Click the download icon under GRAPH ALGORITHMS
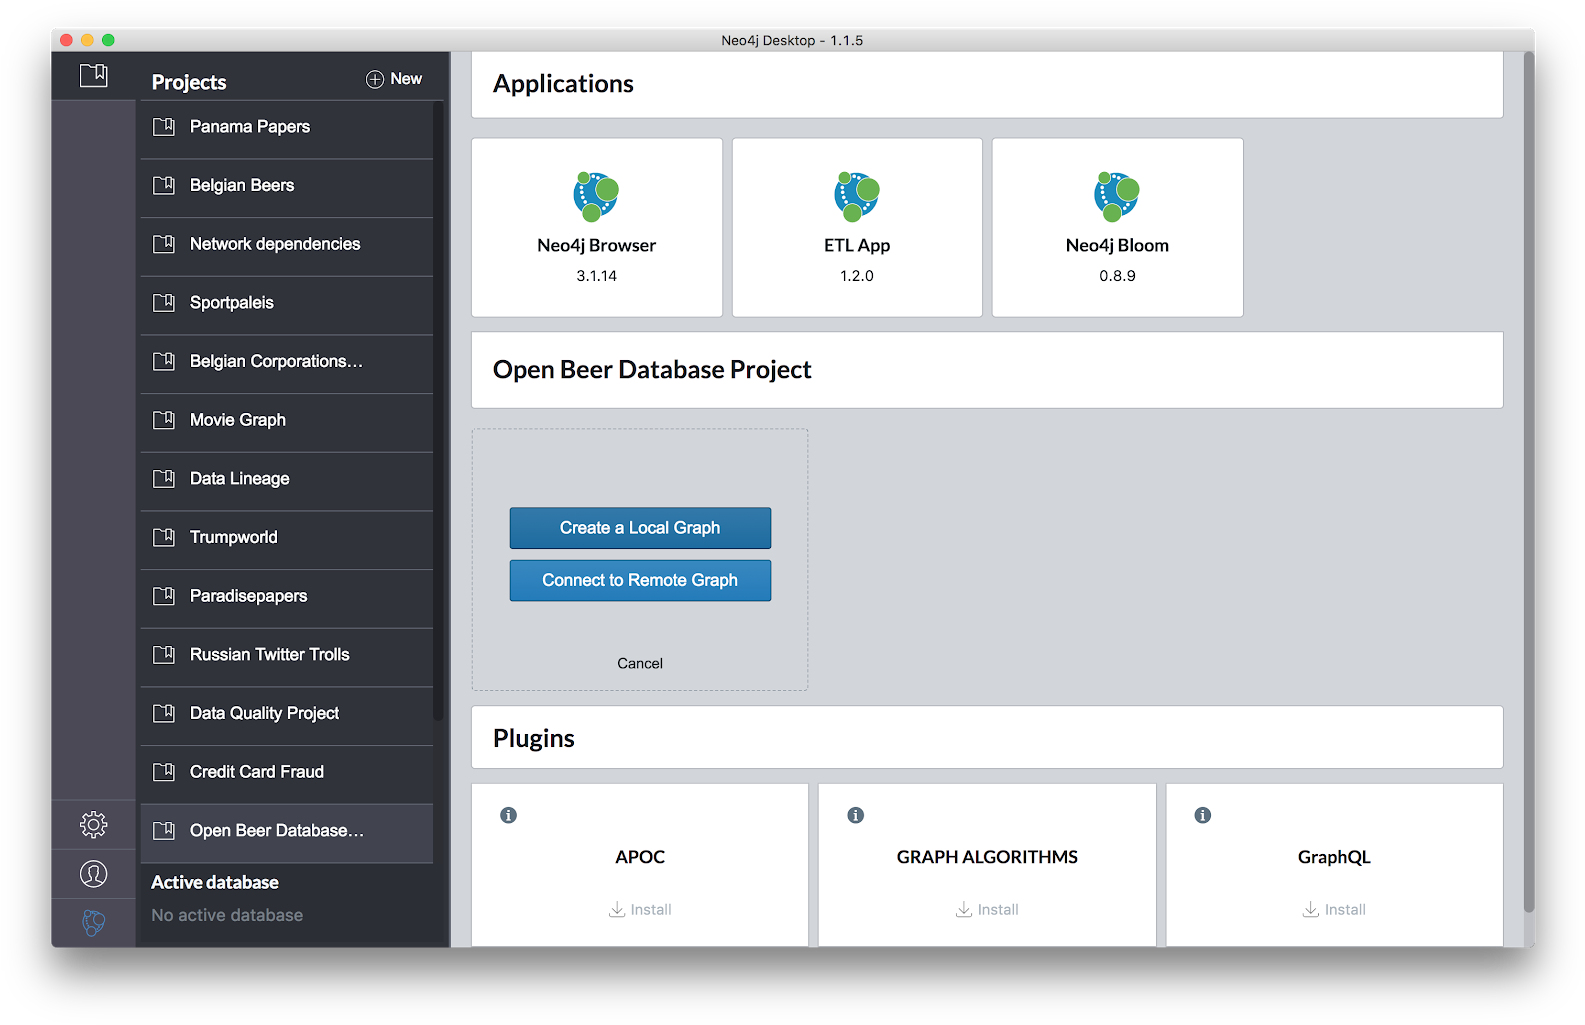This screenshot has height=1025, width=1585. tap(964, 909)
